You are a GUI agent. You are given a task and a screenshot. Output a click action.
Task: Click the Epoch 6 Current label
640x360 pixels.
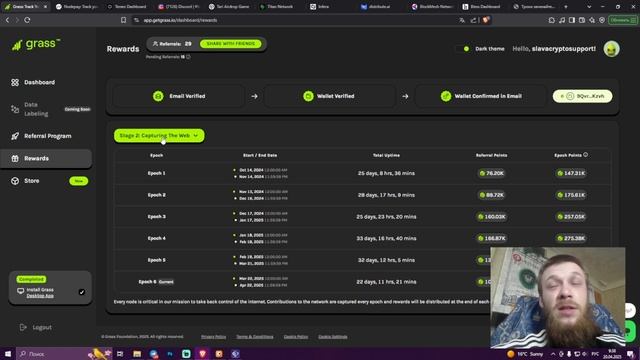(166, 282)
